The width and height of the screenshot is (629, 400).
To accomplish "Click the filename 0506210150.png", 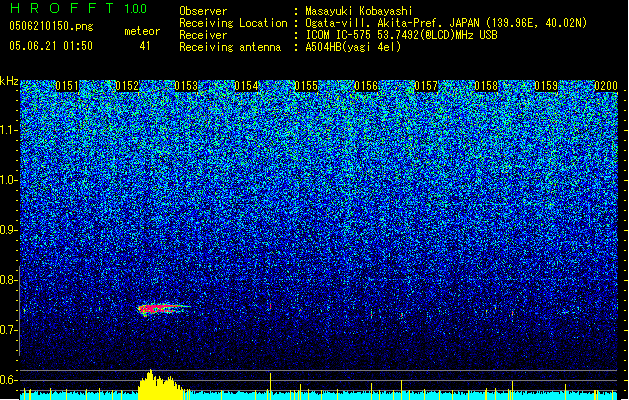I will (51, 26).
